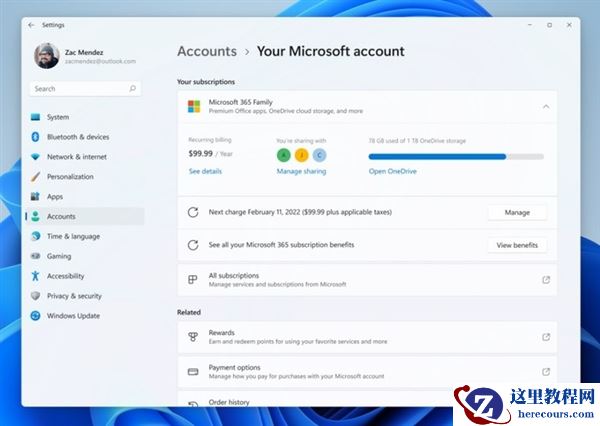Open Privacy & security shield icon
This screenshot has width=600, height=426.
[x=35, y=296]
